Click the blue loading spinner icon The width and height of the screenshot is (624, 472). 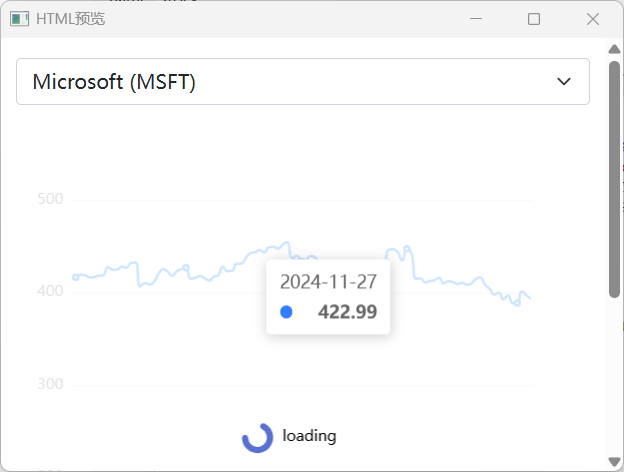pyautogui.click(x=257, y=438)
